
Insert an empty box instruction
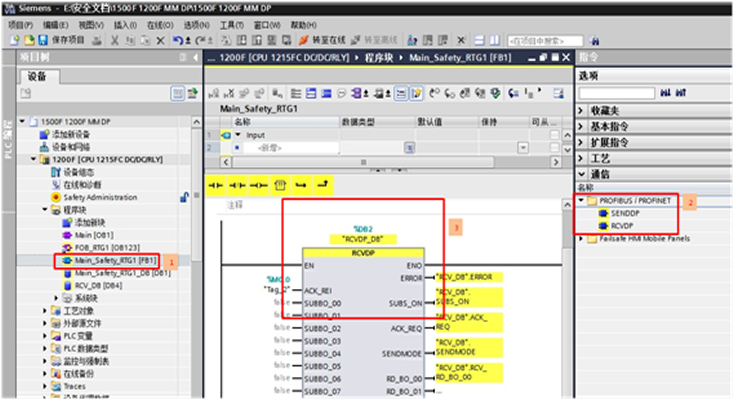click(280, 185)
